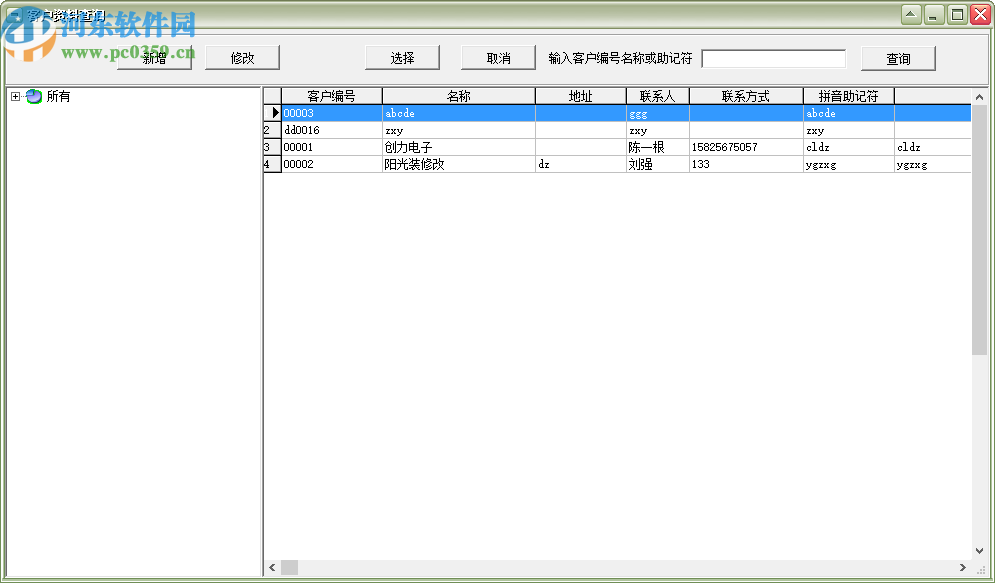Screen dimensions: 995x583
Task: Click the 联系人 column header
Action: pos(657,96)
